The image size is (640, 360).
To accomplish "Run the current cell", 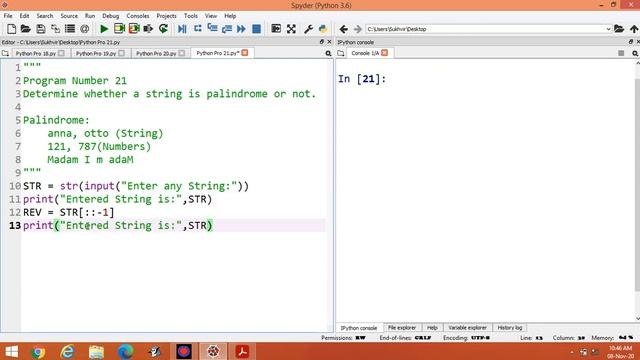I will tap(119, 29).
